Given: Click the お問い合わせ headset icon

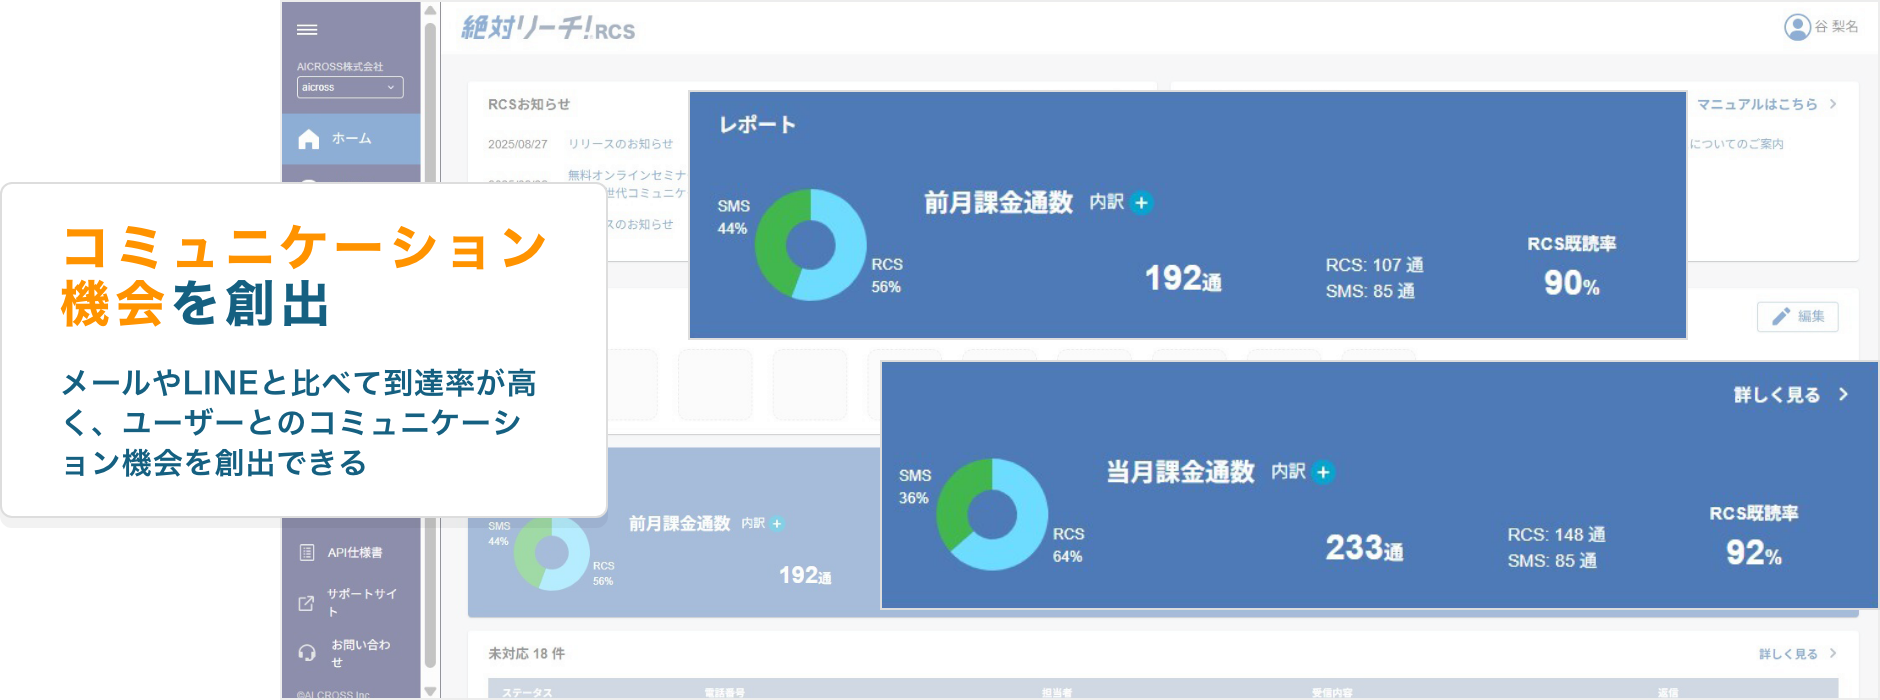Looking at the screenshot, I should pos(307,653).
